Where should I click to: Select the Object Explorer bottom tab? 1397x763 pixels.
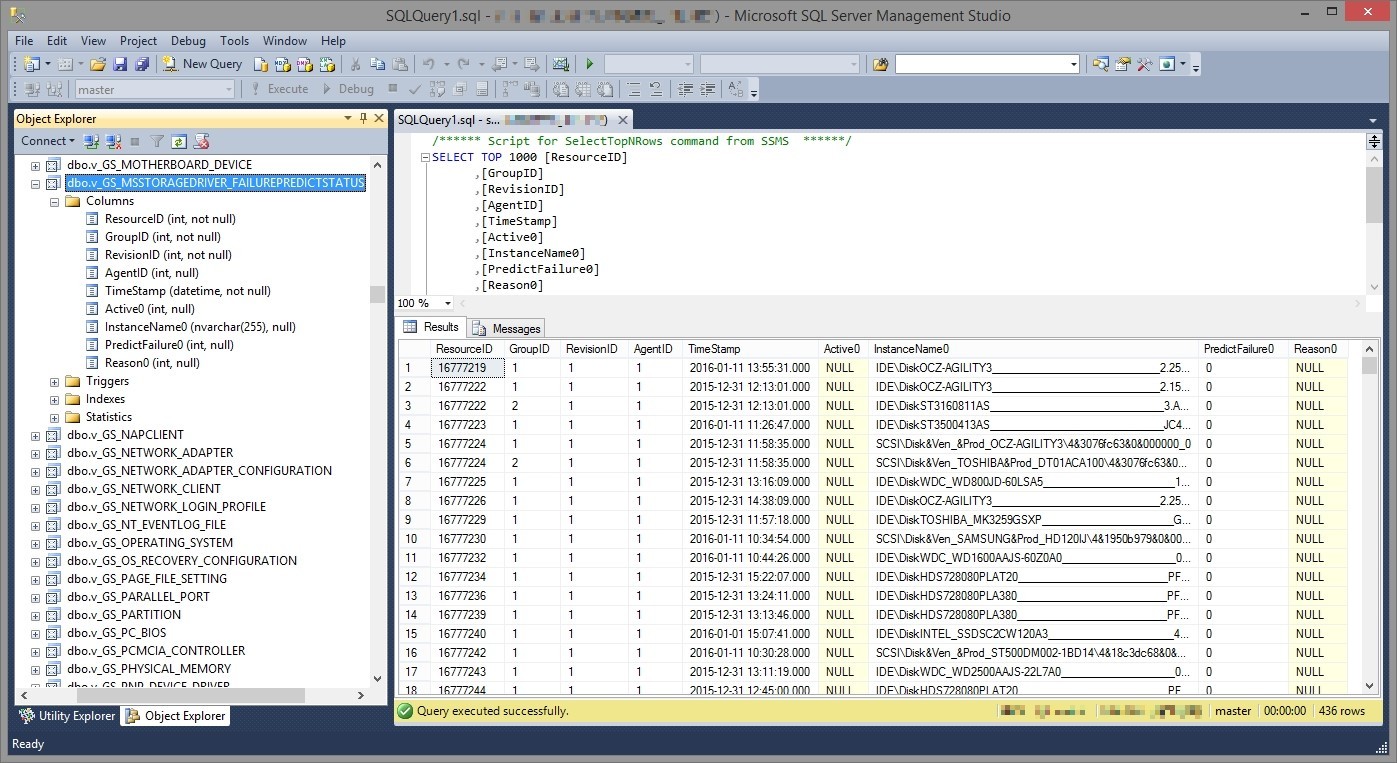(x=175, y=716)
